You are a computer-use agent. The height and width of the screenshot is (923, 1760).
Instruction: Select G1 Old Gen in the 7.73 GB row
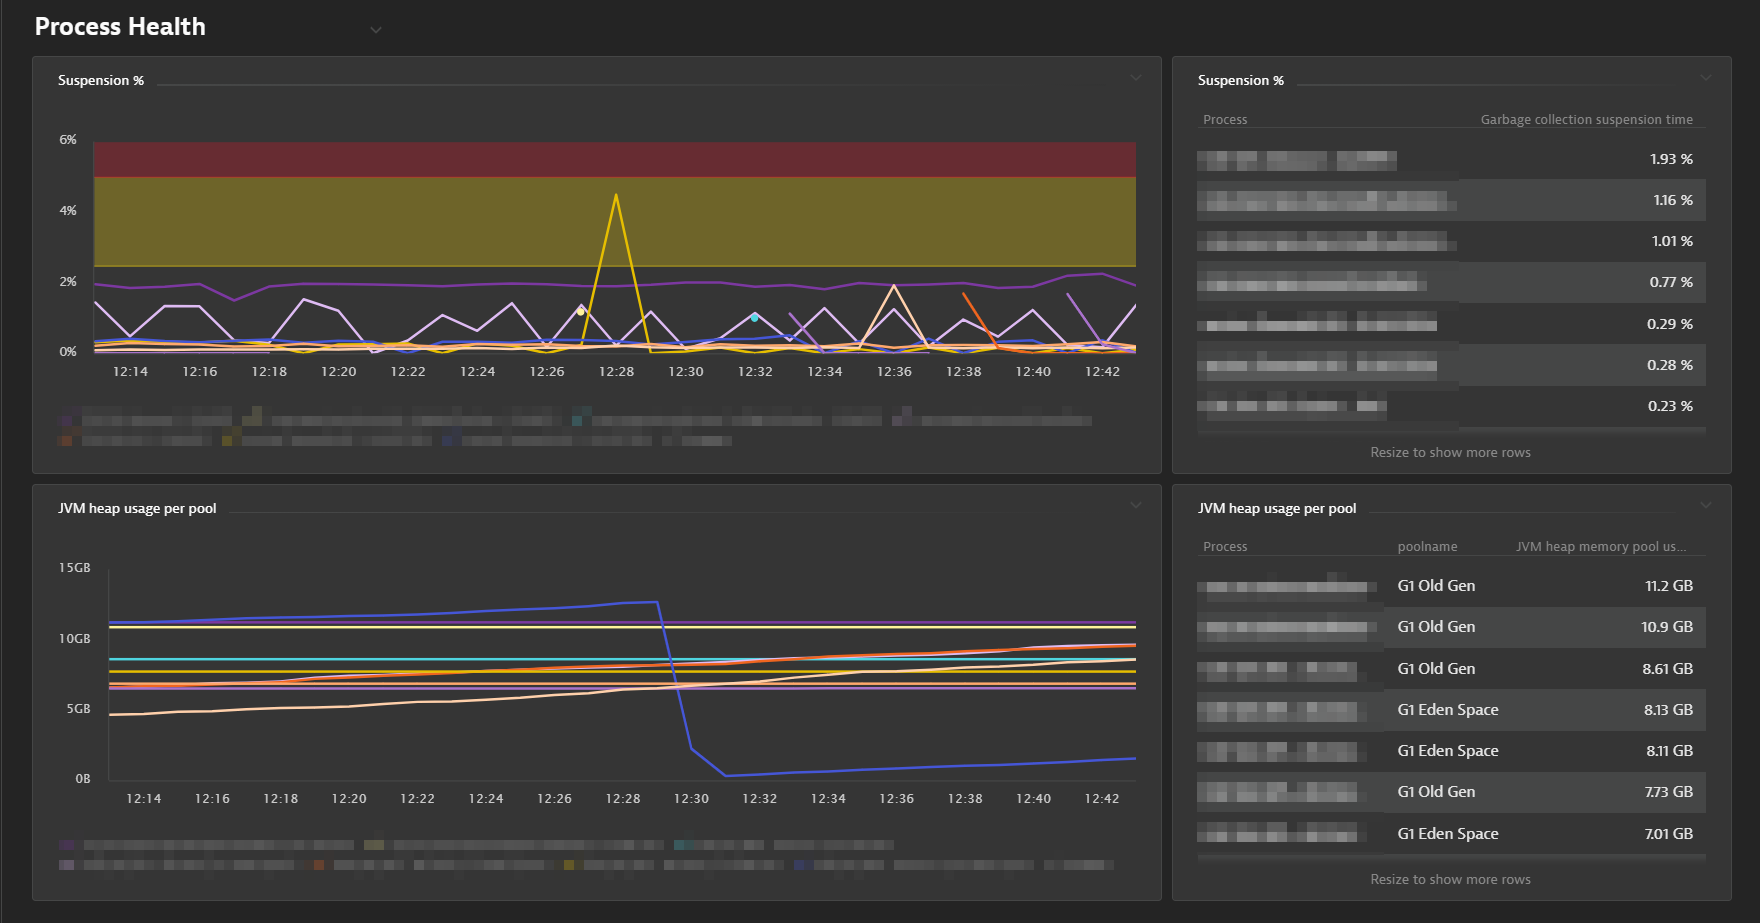click(x=1436, y=792)
